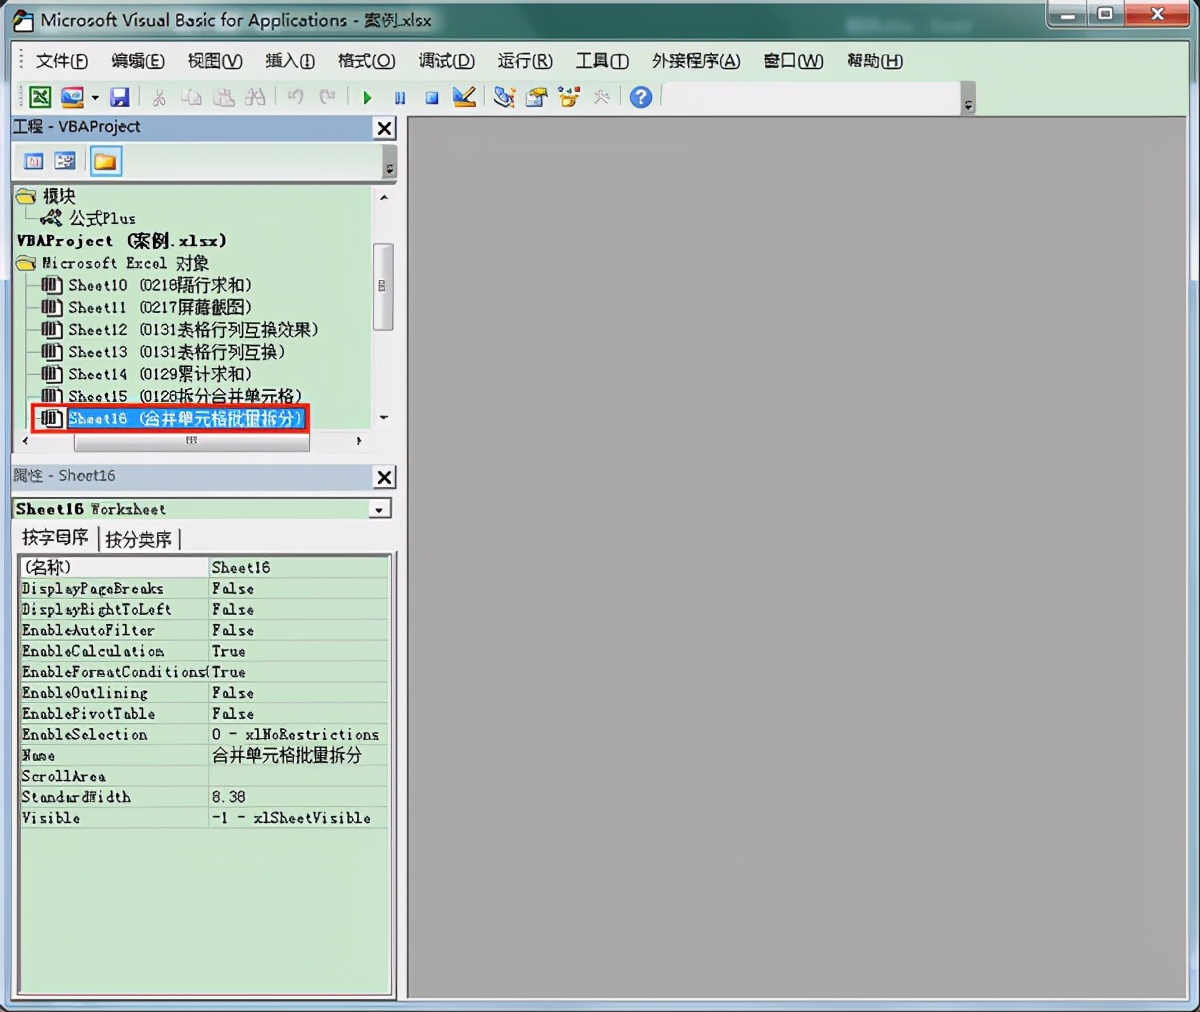Edit the (名称) property value Sheet16
Screen dimensions: 1200x1012
point(298,567)
